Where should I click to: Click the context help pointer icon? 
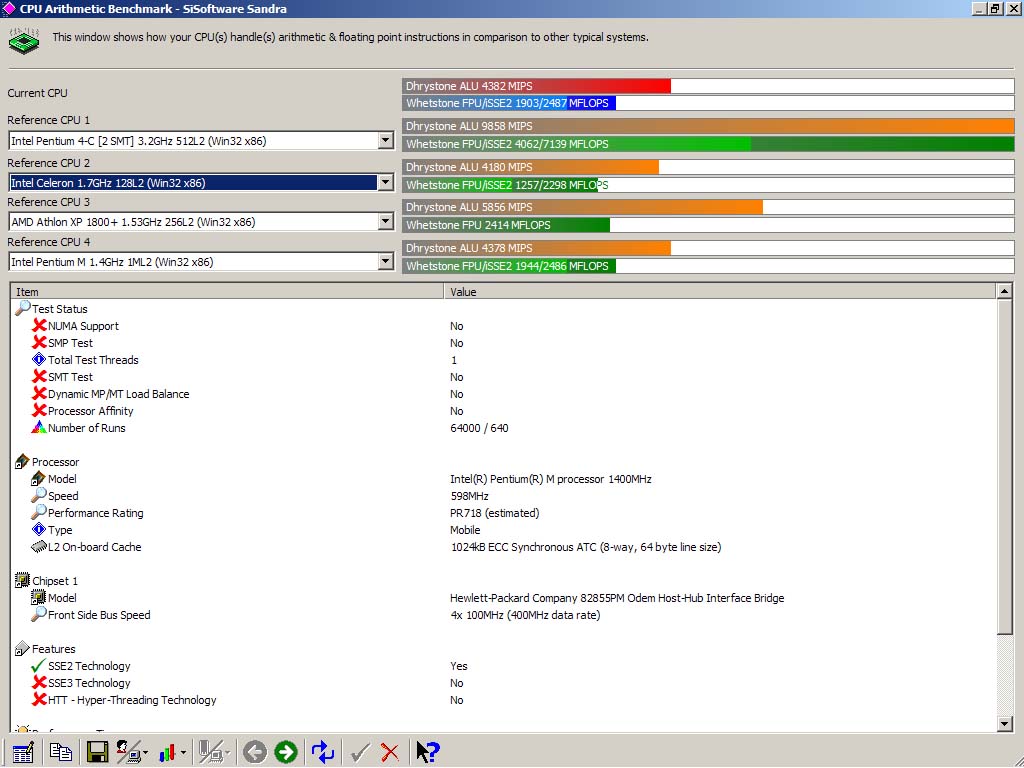(x=428, y=752)
